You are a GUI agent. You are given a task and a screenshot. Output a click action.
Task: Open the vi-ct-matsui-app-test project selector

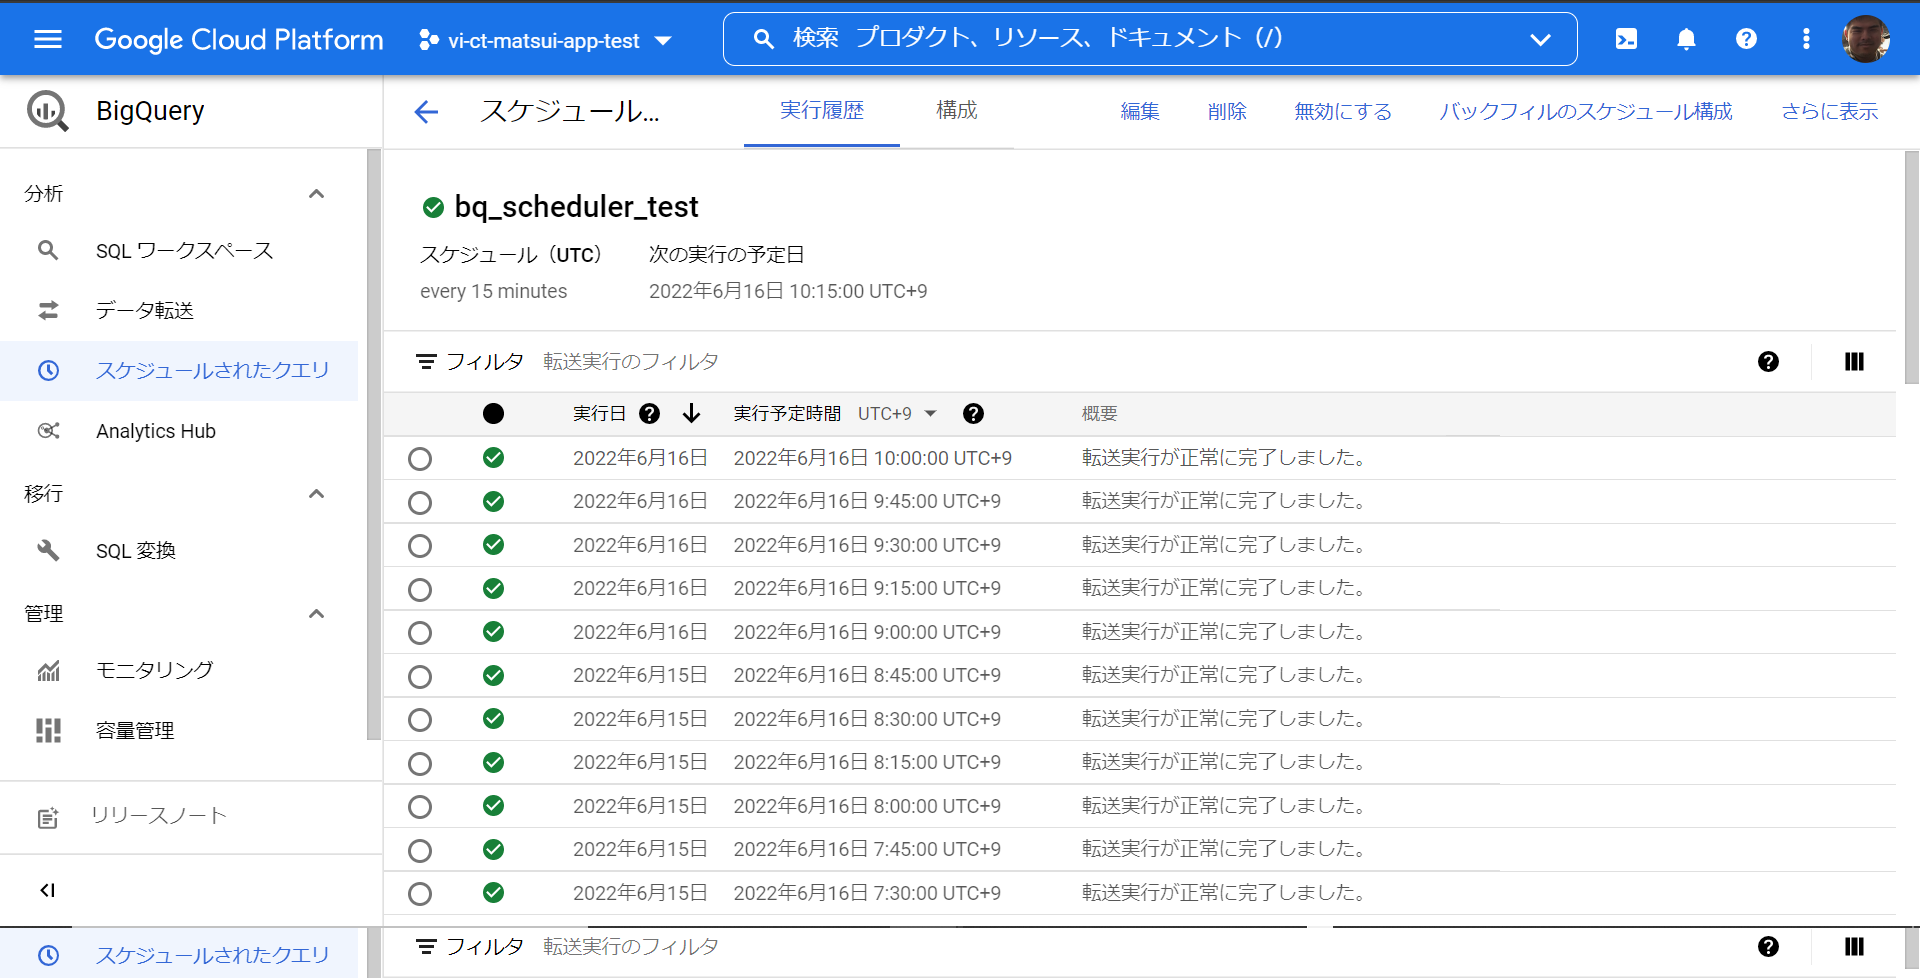point(545,40)
